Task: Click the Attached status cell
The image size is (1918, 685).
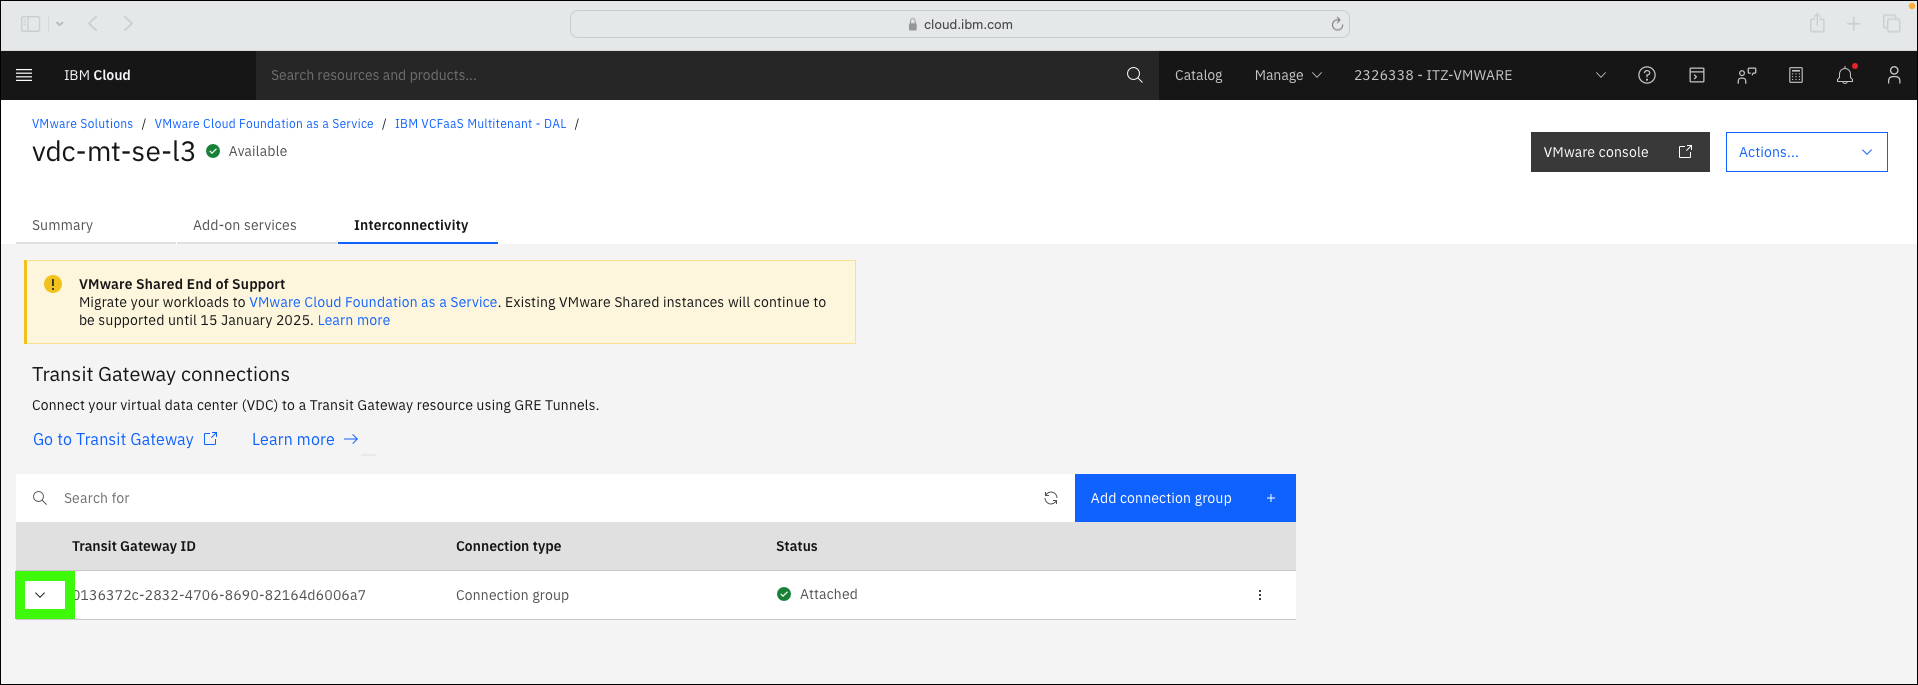Action: coord(817,594)
